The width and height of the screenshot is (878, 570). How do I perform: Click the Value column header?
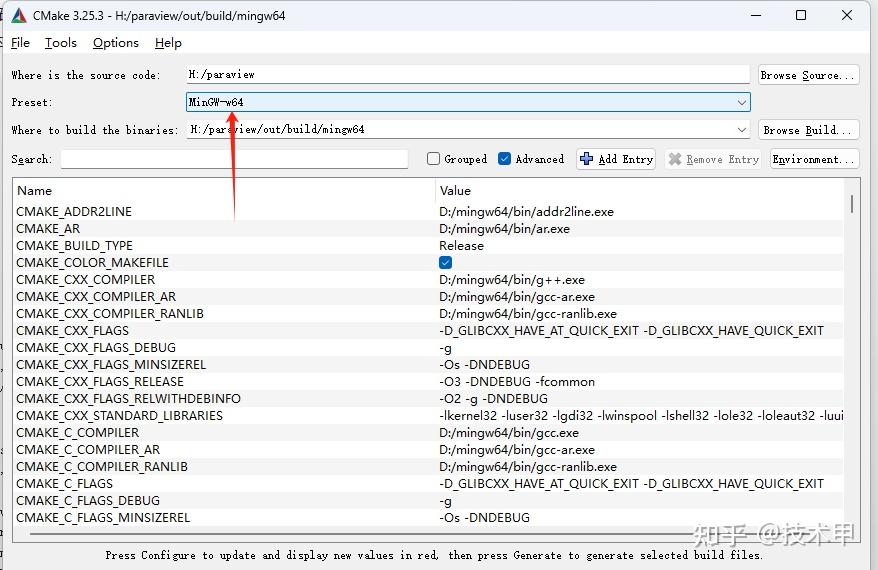455,190
